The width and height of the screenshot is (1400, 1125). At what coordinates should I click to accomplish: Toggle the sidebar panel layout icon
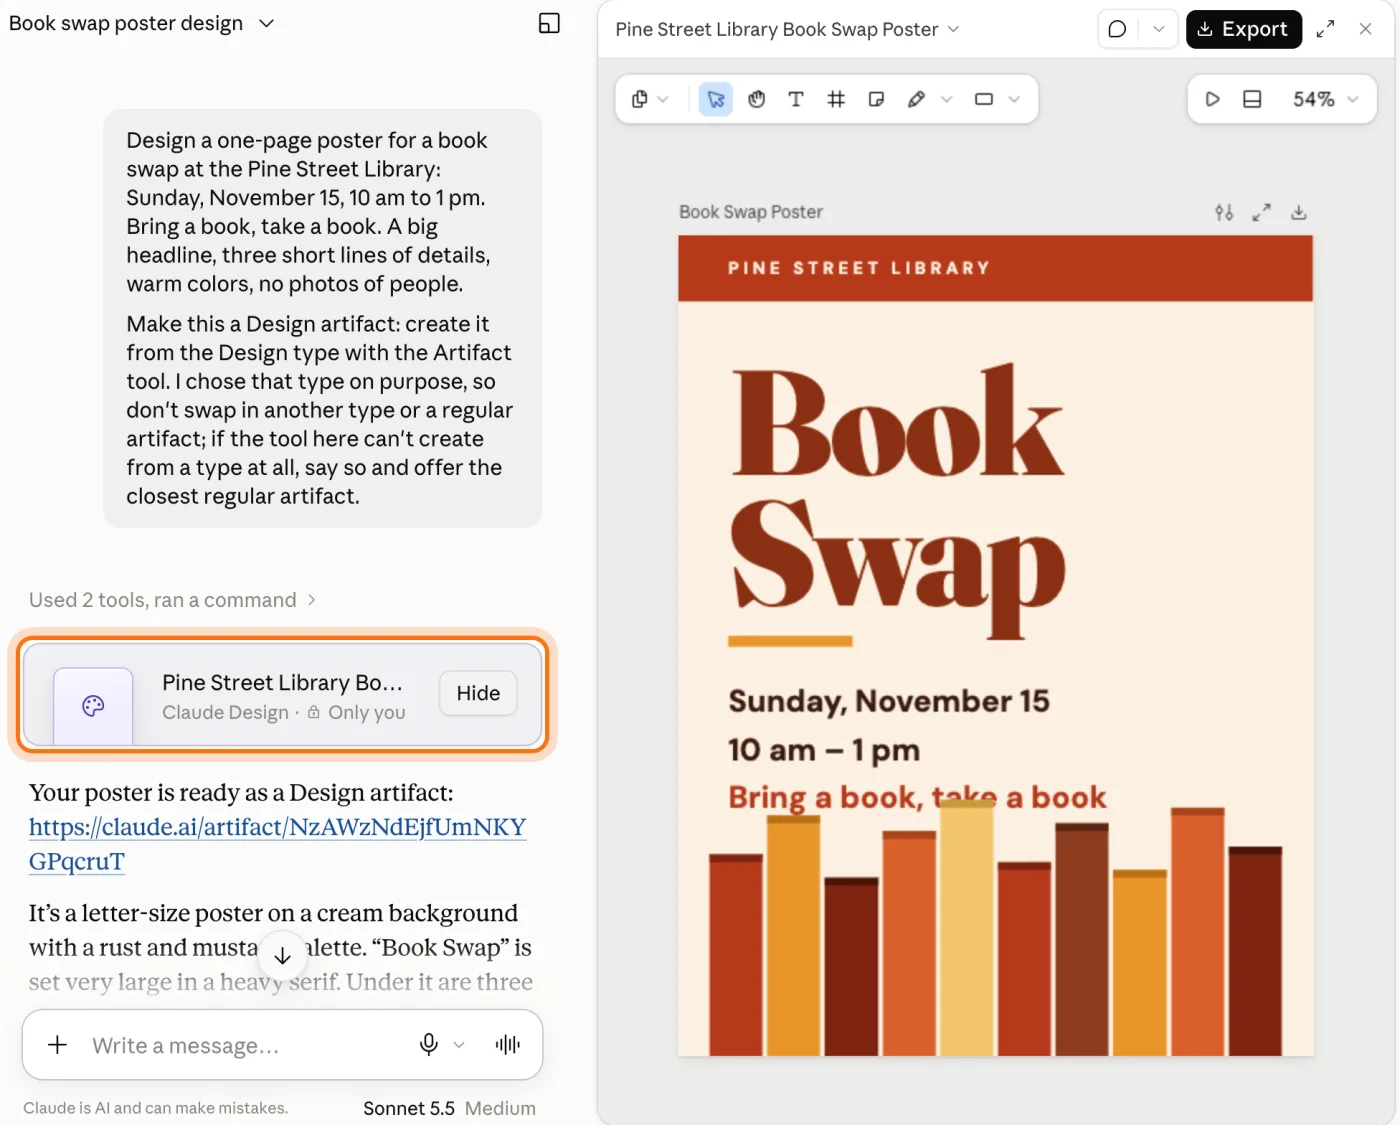pos(549,23)
